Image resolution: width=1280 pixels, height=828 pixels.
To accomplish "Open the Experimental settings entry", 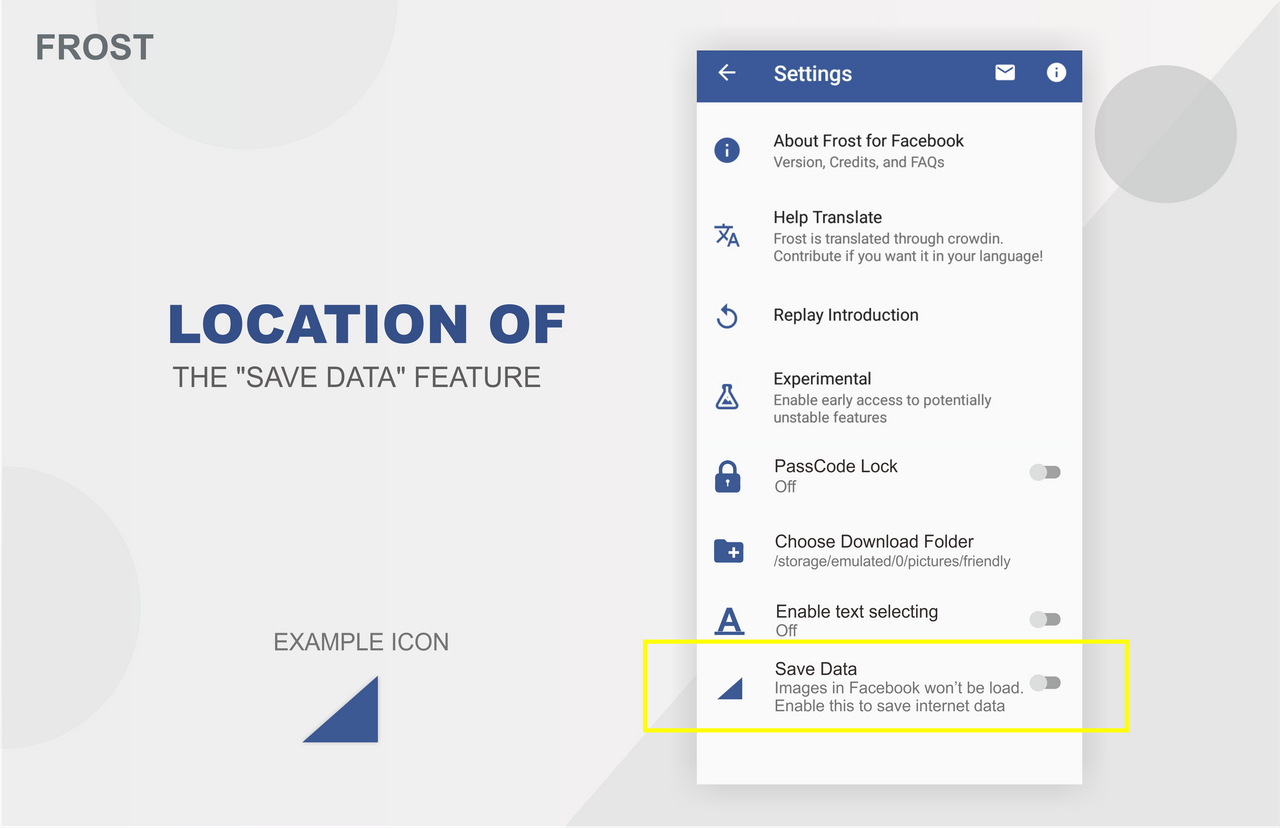I will [x=889, y=397].
